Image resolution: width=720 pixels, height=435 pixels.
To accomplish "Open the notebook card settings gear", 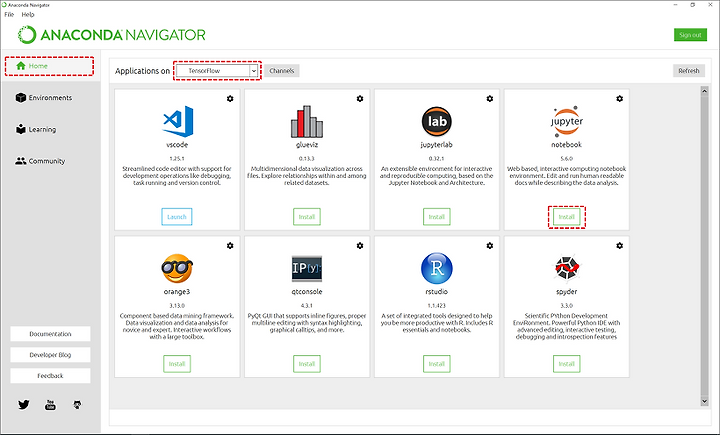I will tap(619, 99).
